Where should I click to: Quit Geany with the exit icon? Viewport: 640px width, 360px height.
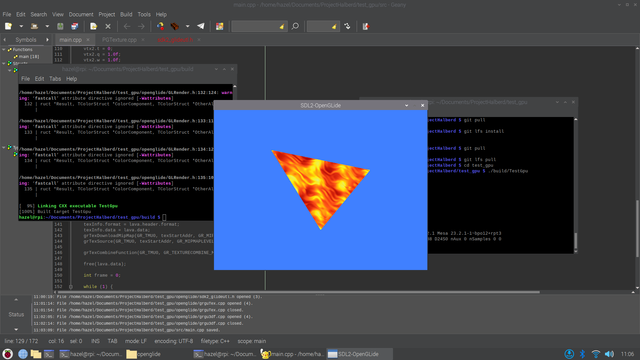[x=366, y=26]
